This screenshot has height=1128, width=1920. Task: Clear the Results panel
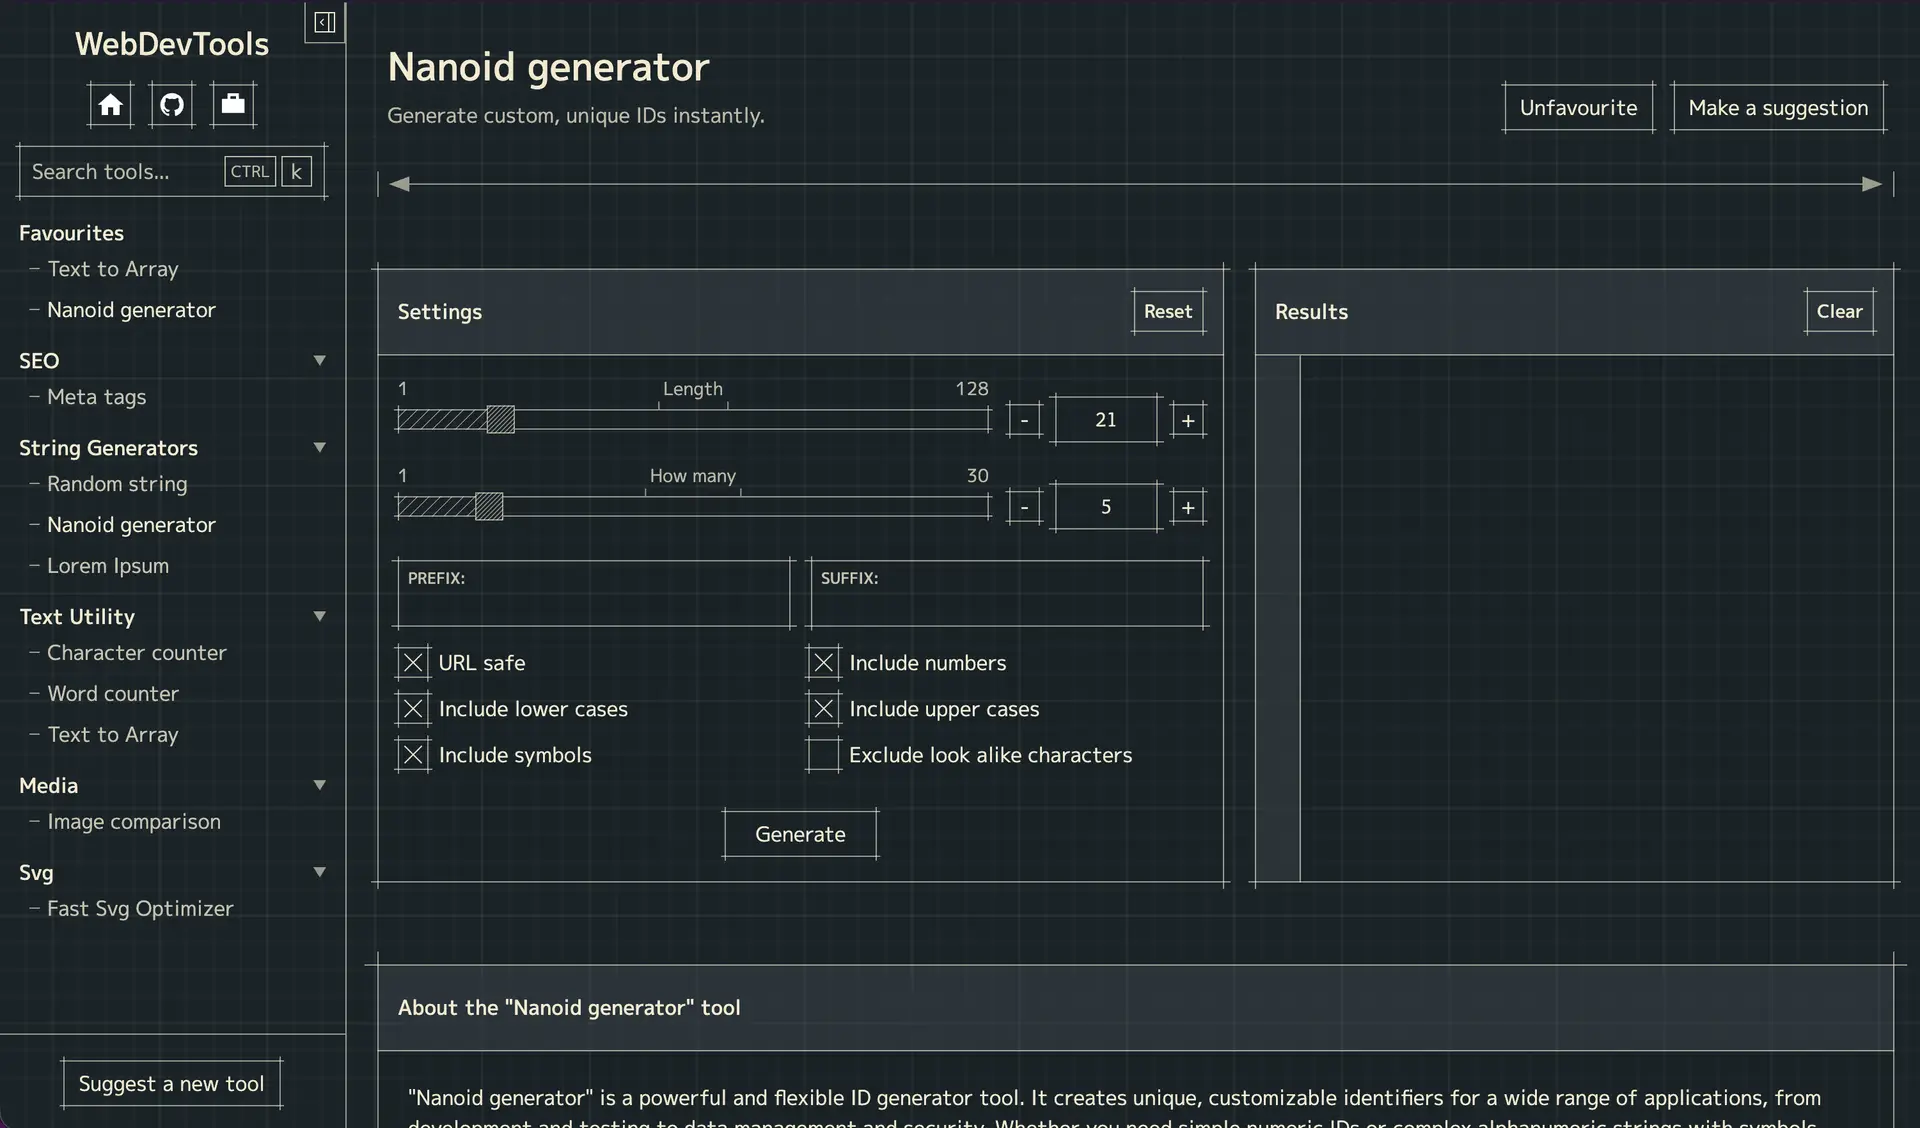[x=1840, y=311]
